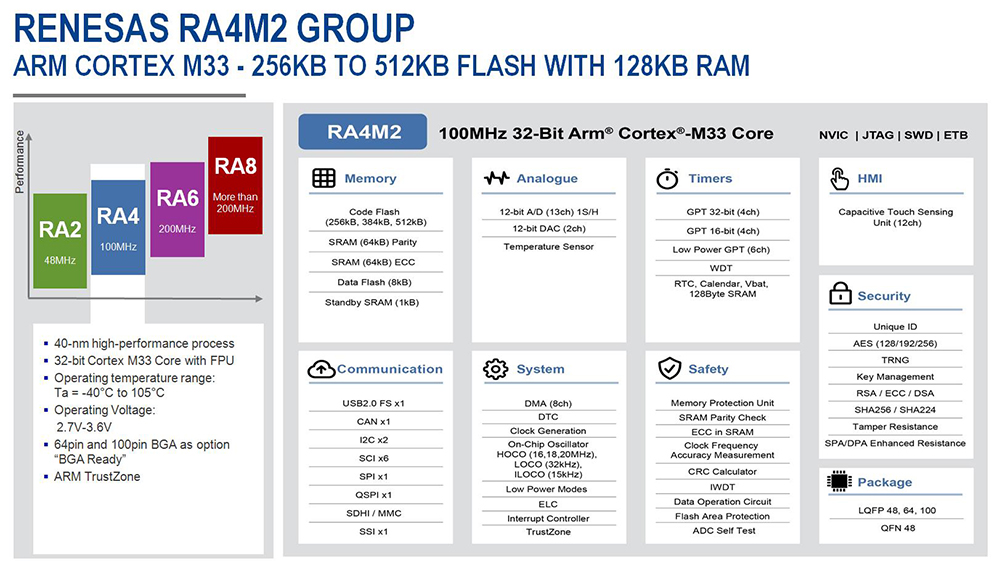This screenshot has height=561, width=1000.
Task: Click the Memory grid icon
Action: pyautogui.click(x=323, y=178)
